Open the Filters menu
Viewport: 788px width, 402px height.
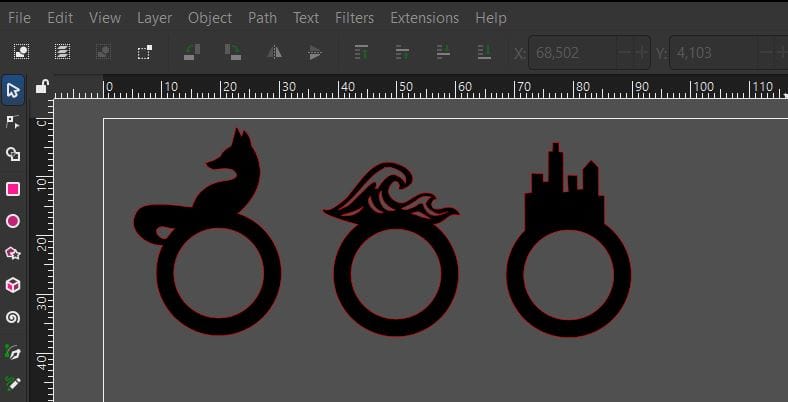pos(354,18)
